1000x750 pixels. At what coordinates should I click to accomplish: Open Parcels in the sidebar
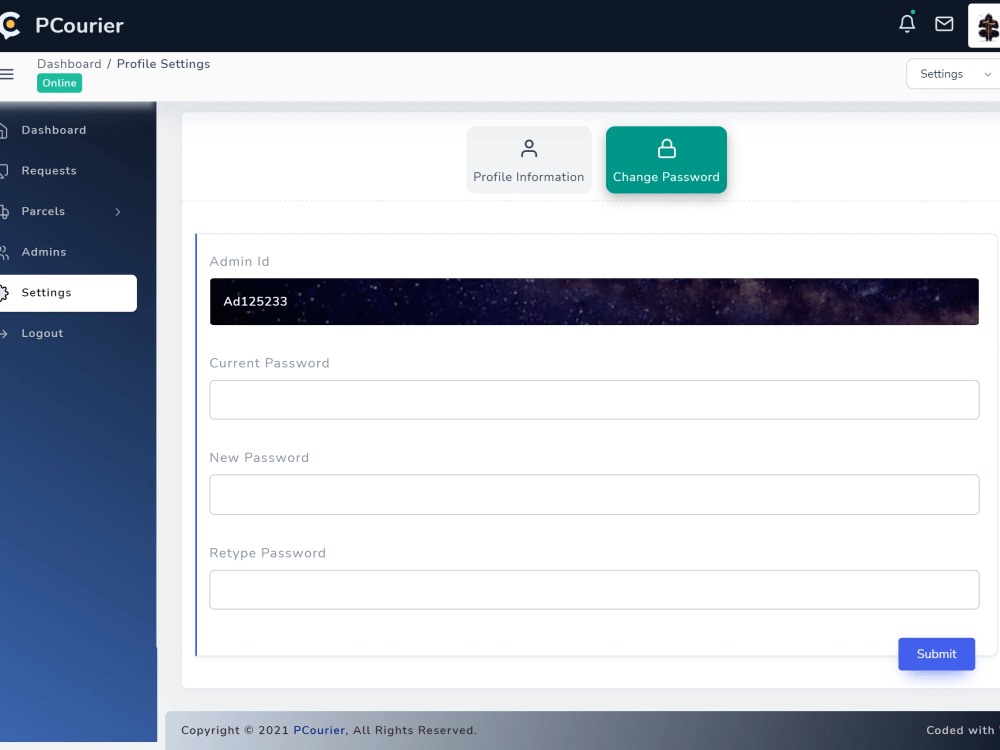tap(43, 212)
